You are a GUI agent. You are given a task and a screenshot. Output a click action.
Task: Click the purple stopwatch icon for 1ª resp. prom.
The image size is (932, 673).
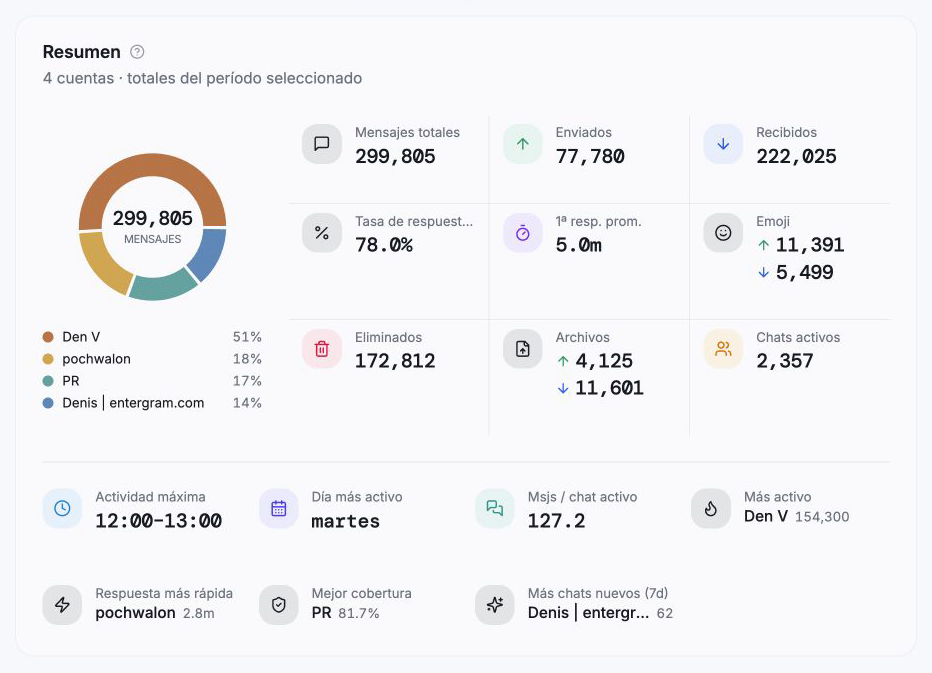click(522, 233)
